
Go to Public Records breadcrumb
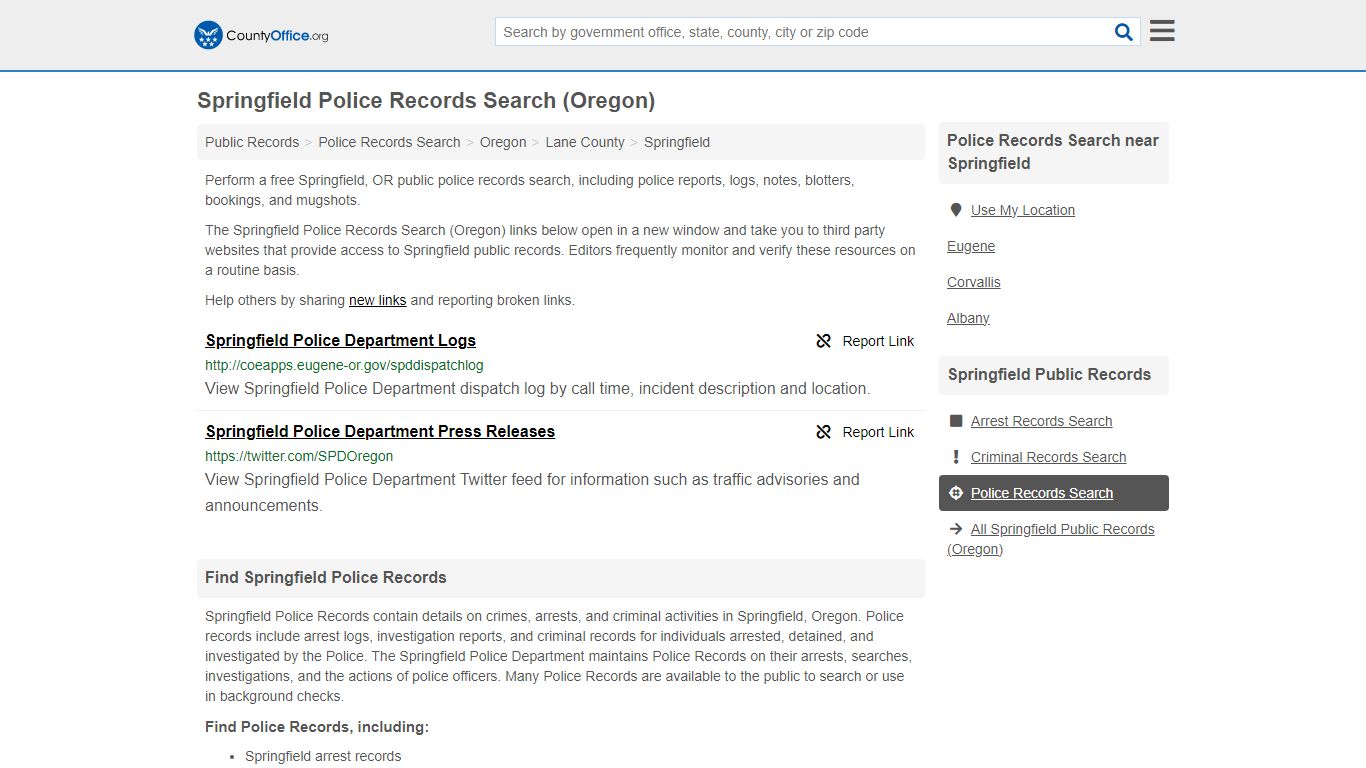[x=252, y=142]
